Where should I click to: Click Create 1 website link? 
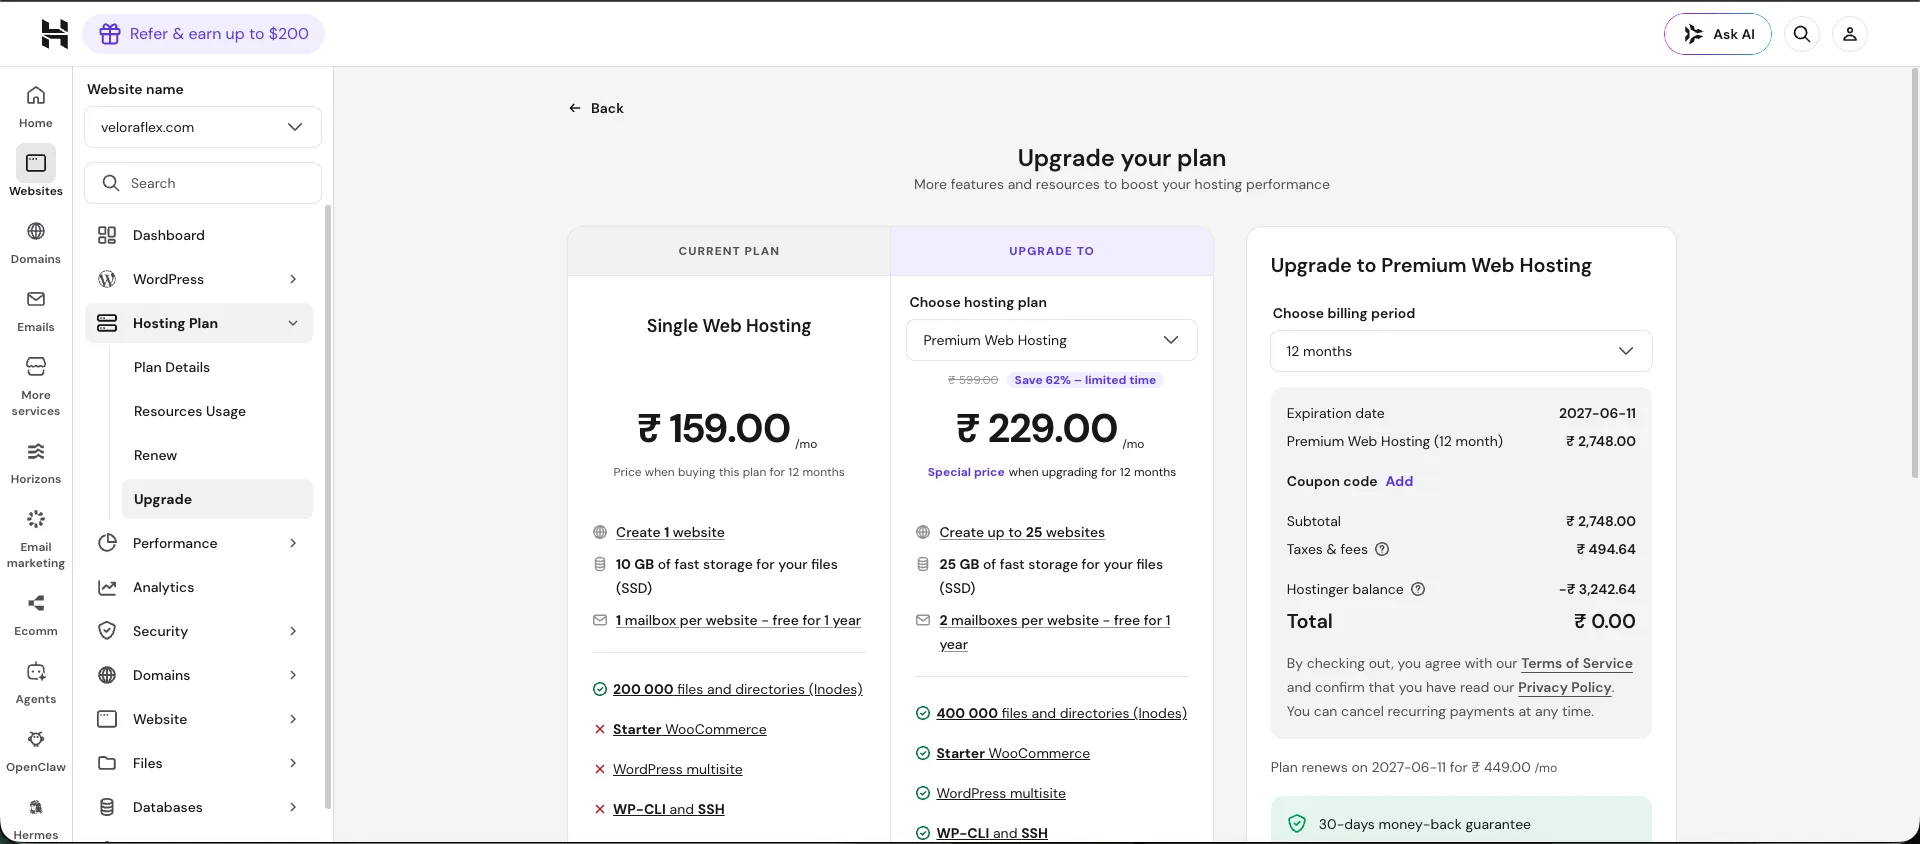(x=670, y=532)
